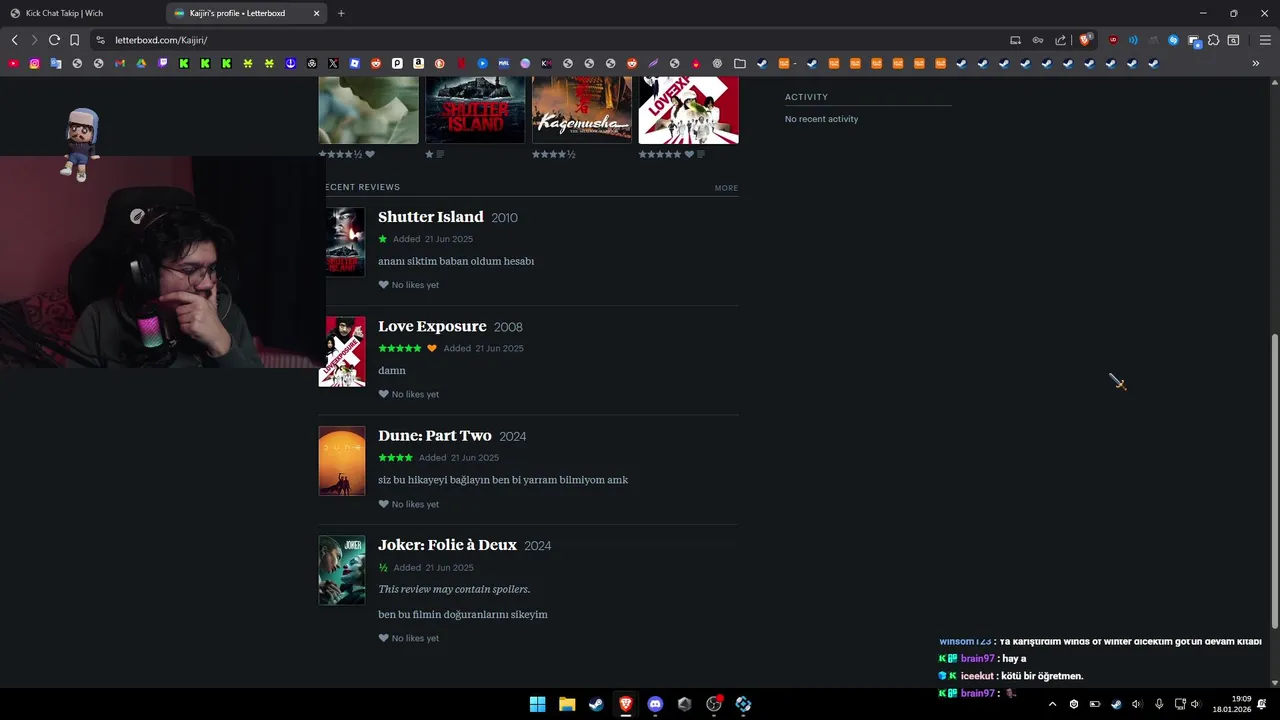The image size is (1280, 720).
Task: Like the Shutter Island review via the heart
Action: click(383, 285)
